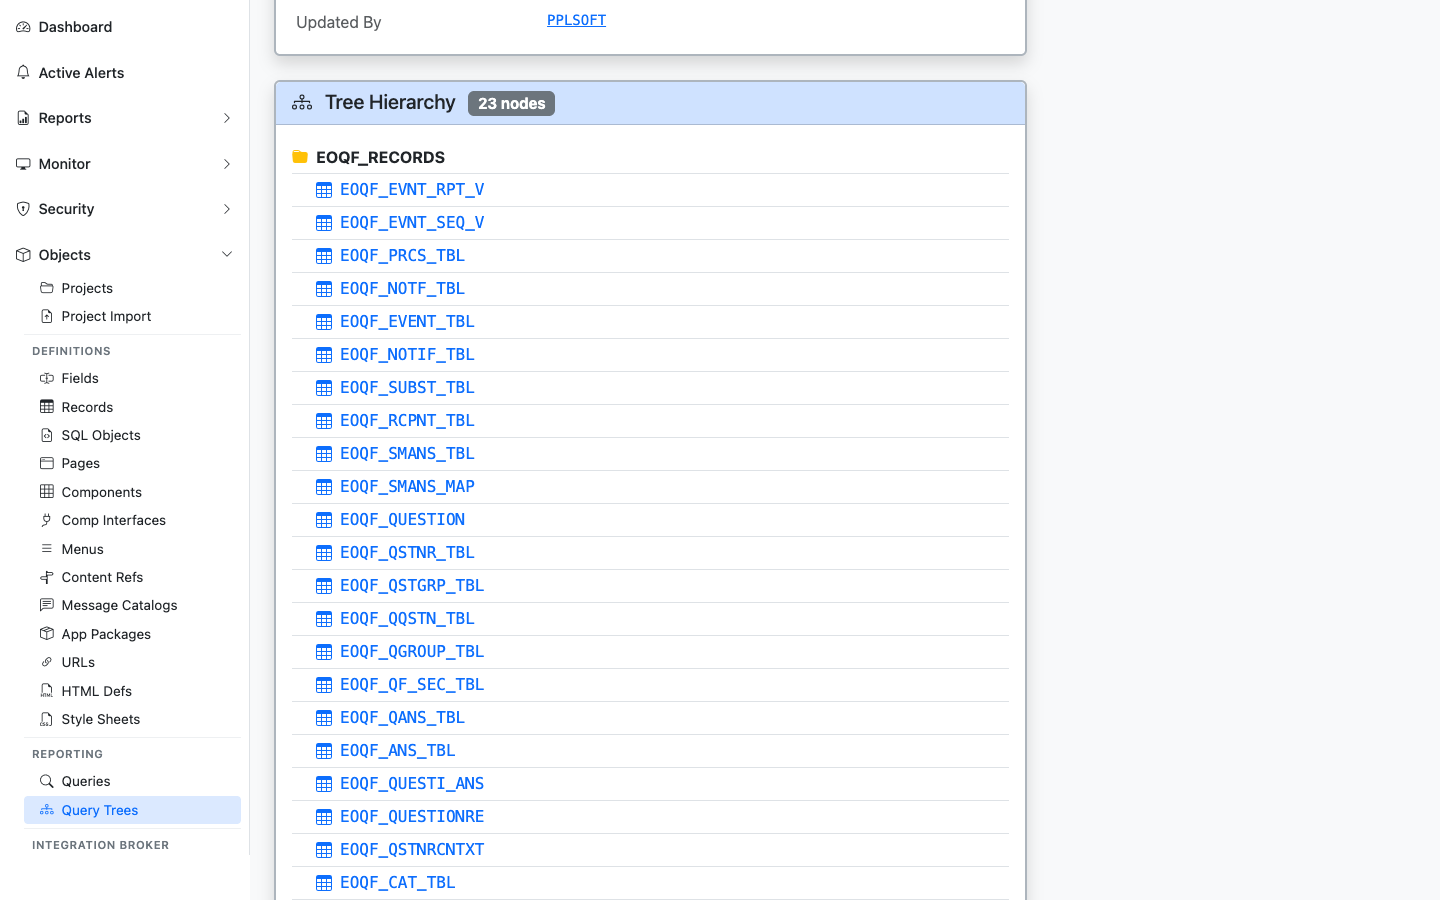Click the Pages window icon
Screen dimensions: 1440x900
point(47,463)
